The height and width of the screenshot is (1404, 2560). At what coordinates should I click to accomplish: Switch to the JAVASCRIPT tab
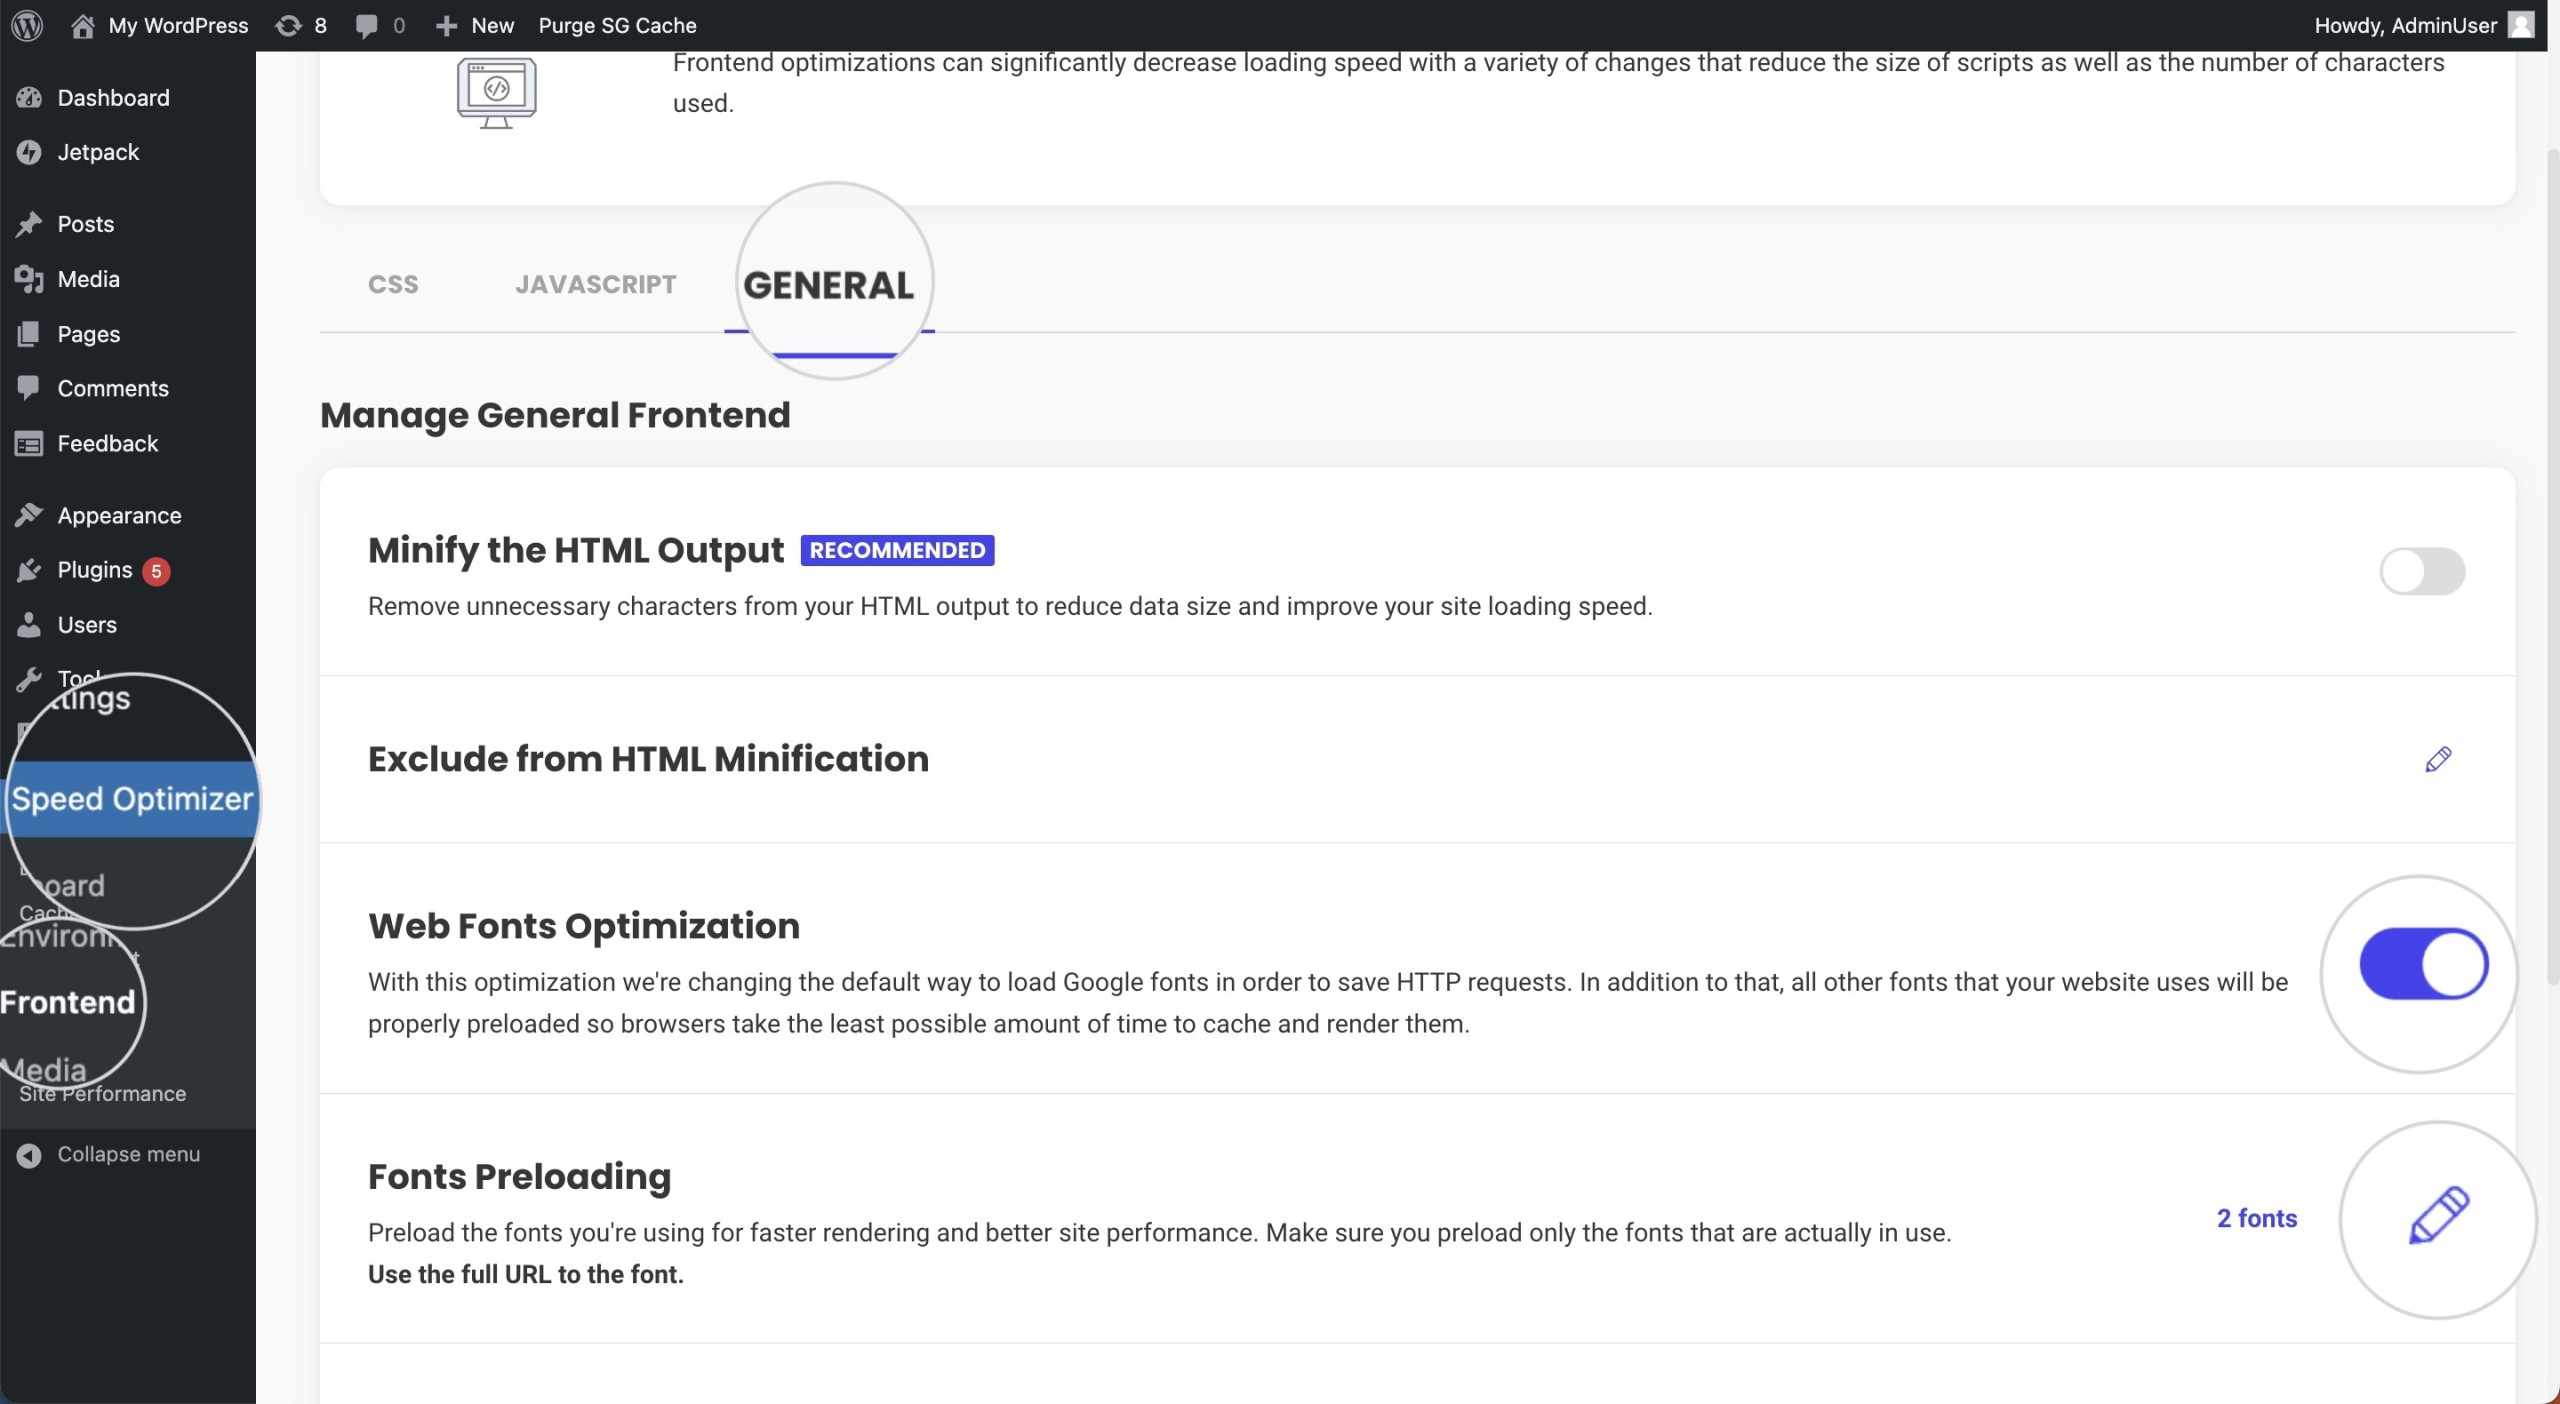pos(596,285)
